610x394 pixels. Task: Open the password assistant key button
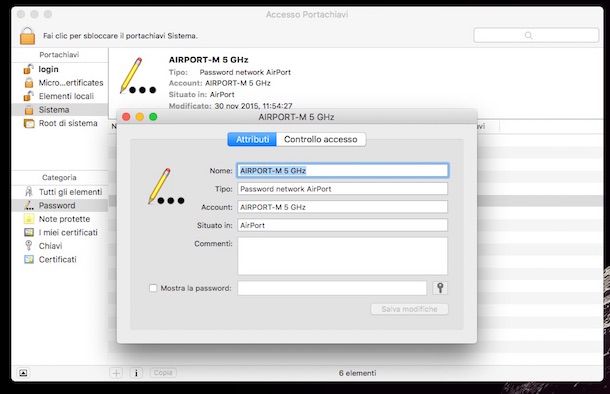[x=440, y=288]
